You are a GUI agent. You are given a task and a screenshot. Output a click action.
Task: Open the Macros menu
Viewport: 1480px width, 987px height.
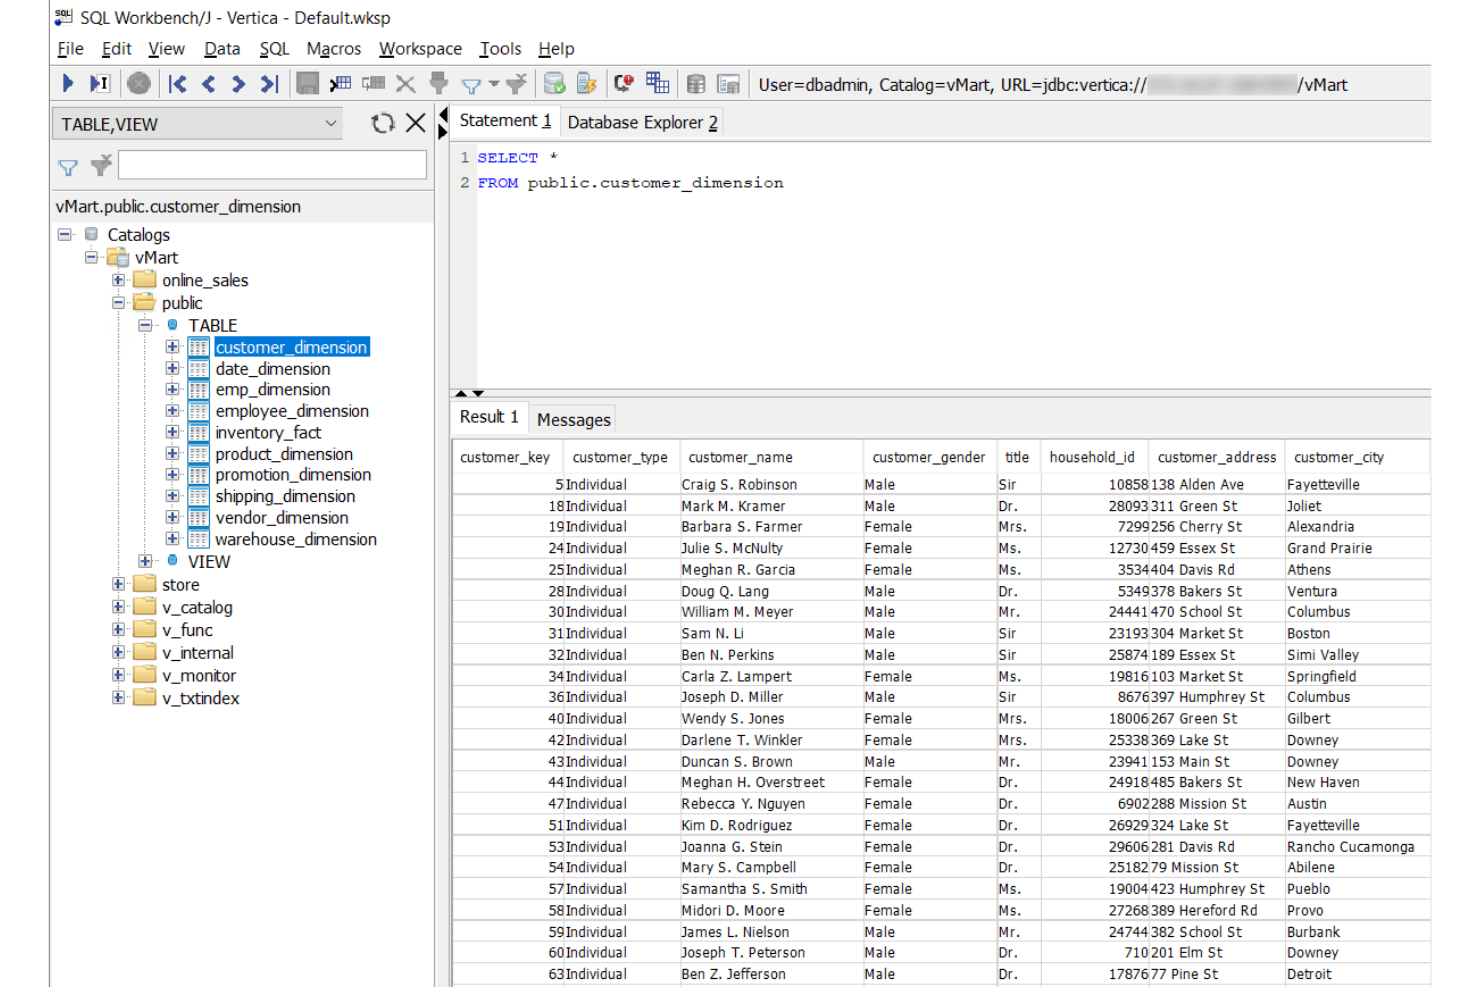tap(333, 48)
